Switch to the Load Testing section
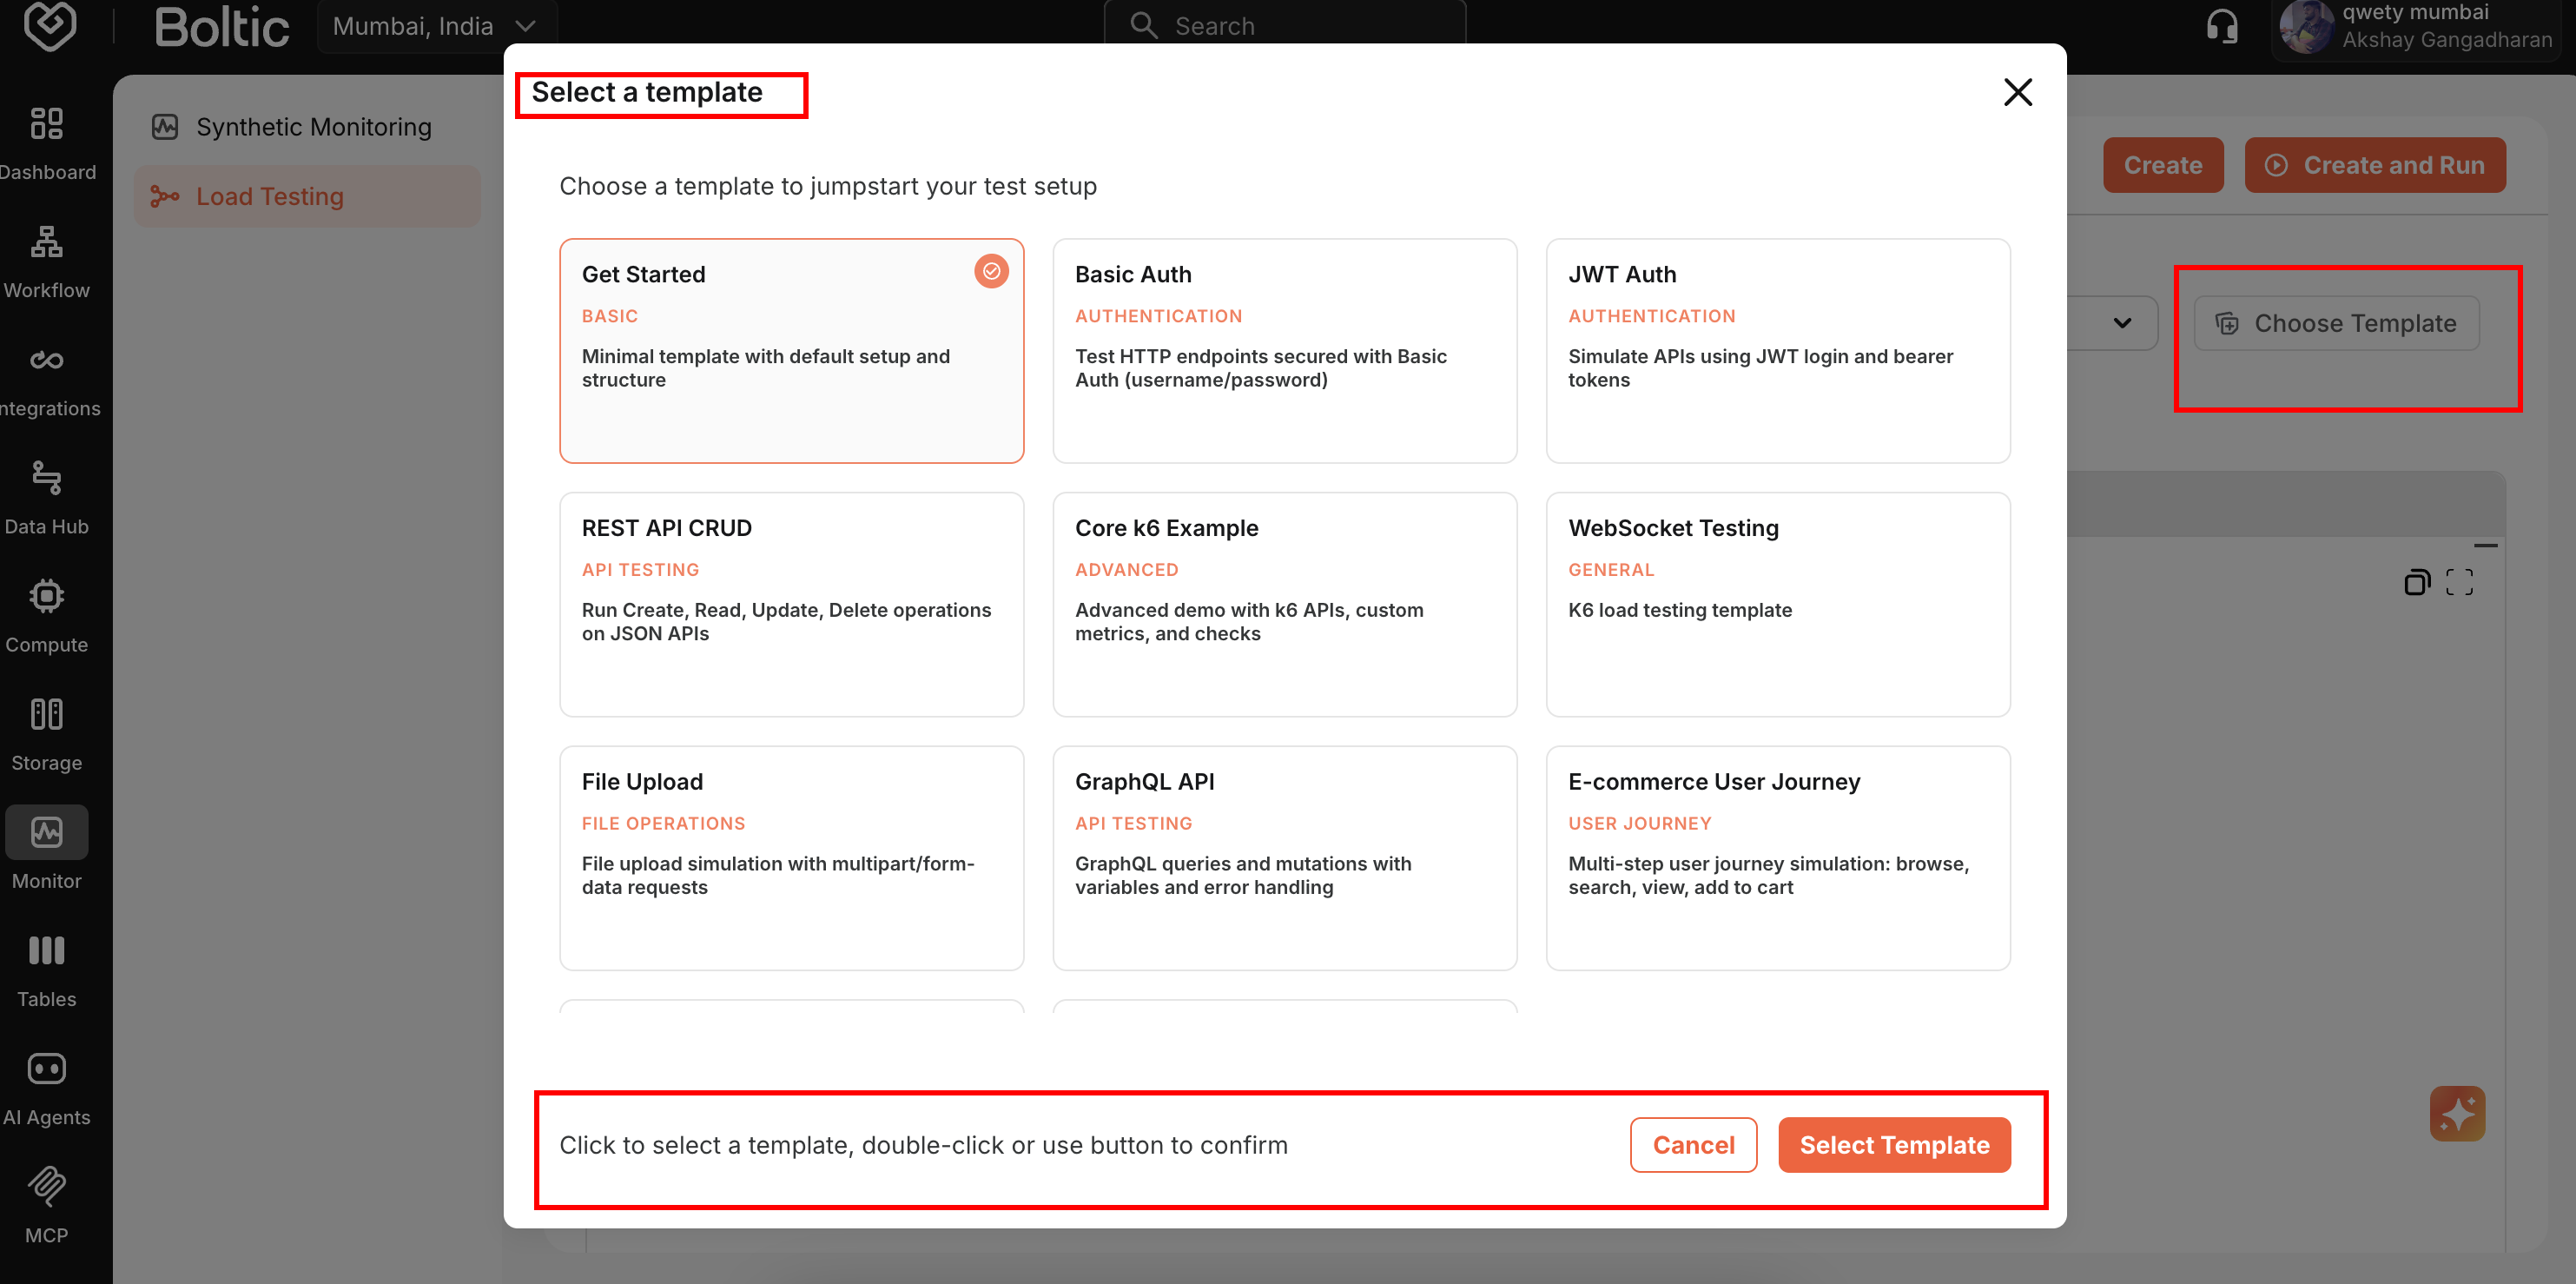 (x=270, y=196)
